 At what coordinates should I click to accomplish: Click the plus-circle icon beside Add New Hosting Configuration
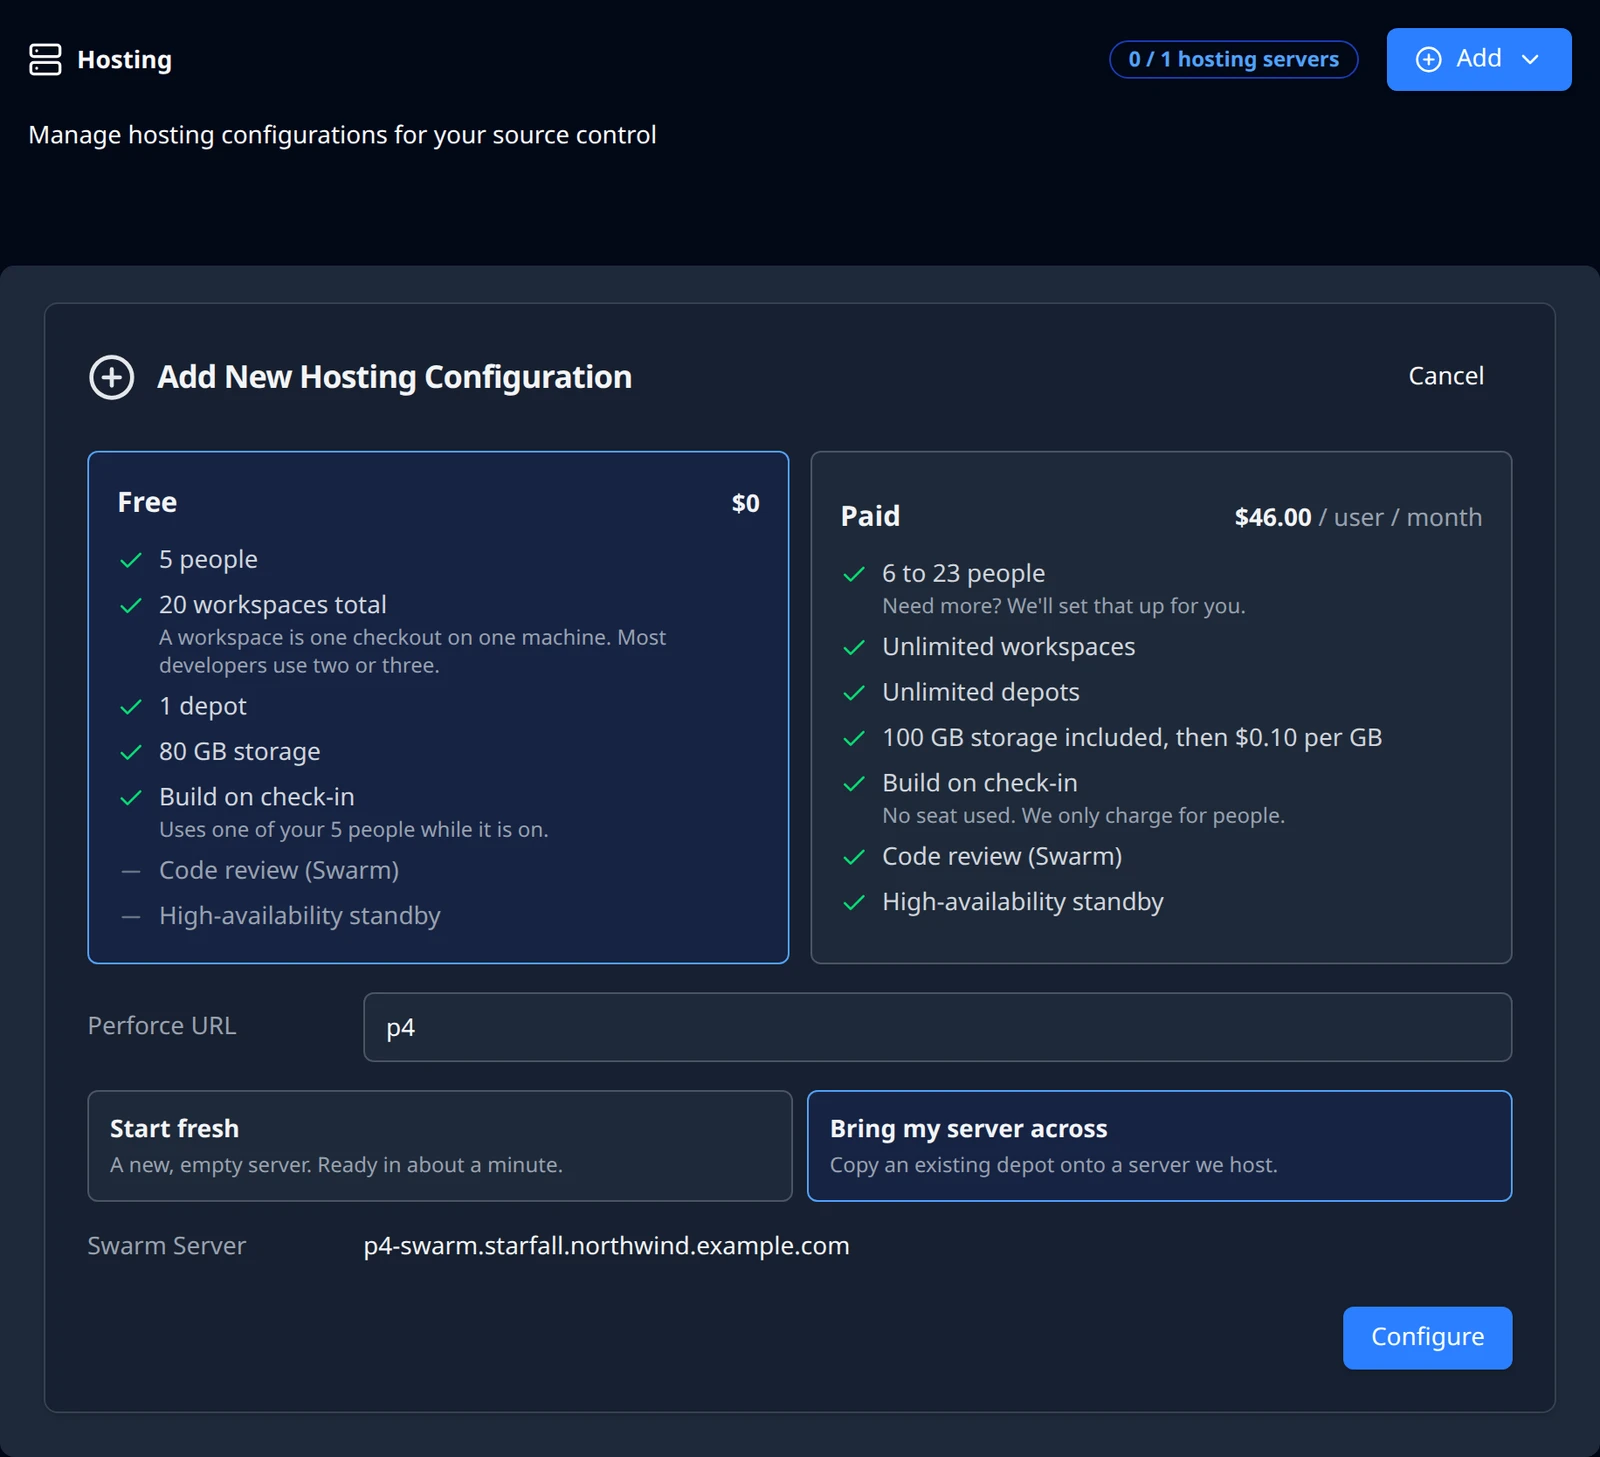(112, 377)
